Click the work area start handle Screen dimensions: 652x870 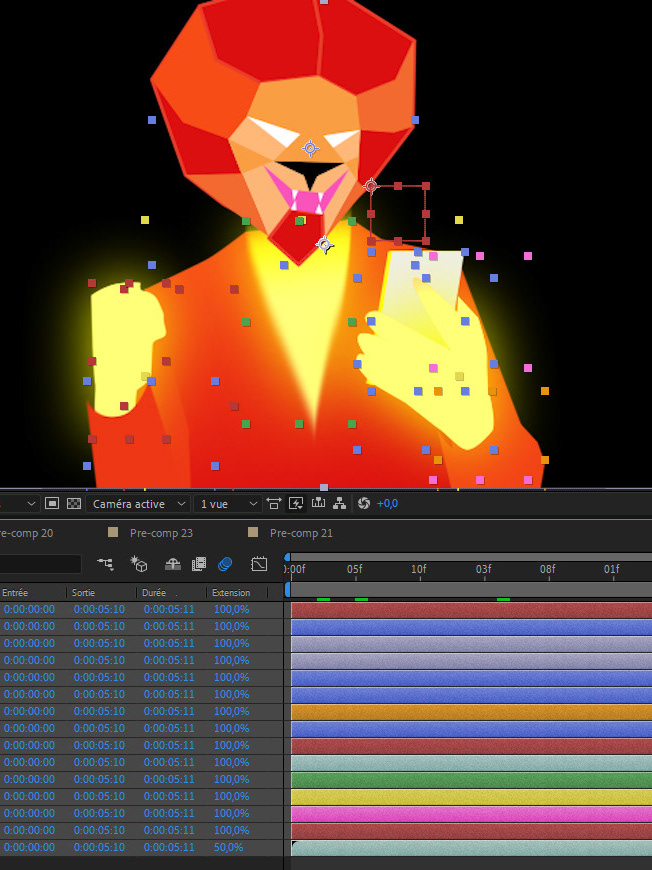(287, 589)
